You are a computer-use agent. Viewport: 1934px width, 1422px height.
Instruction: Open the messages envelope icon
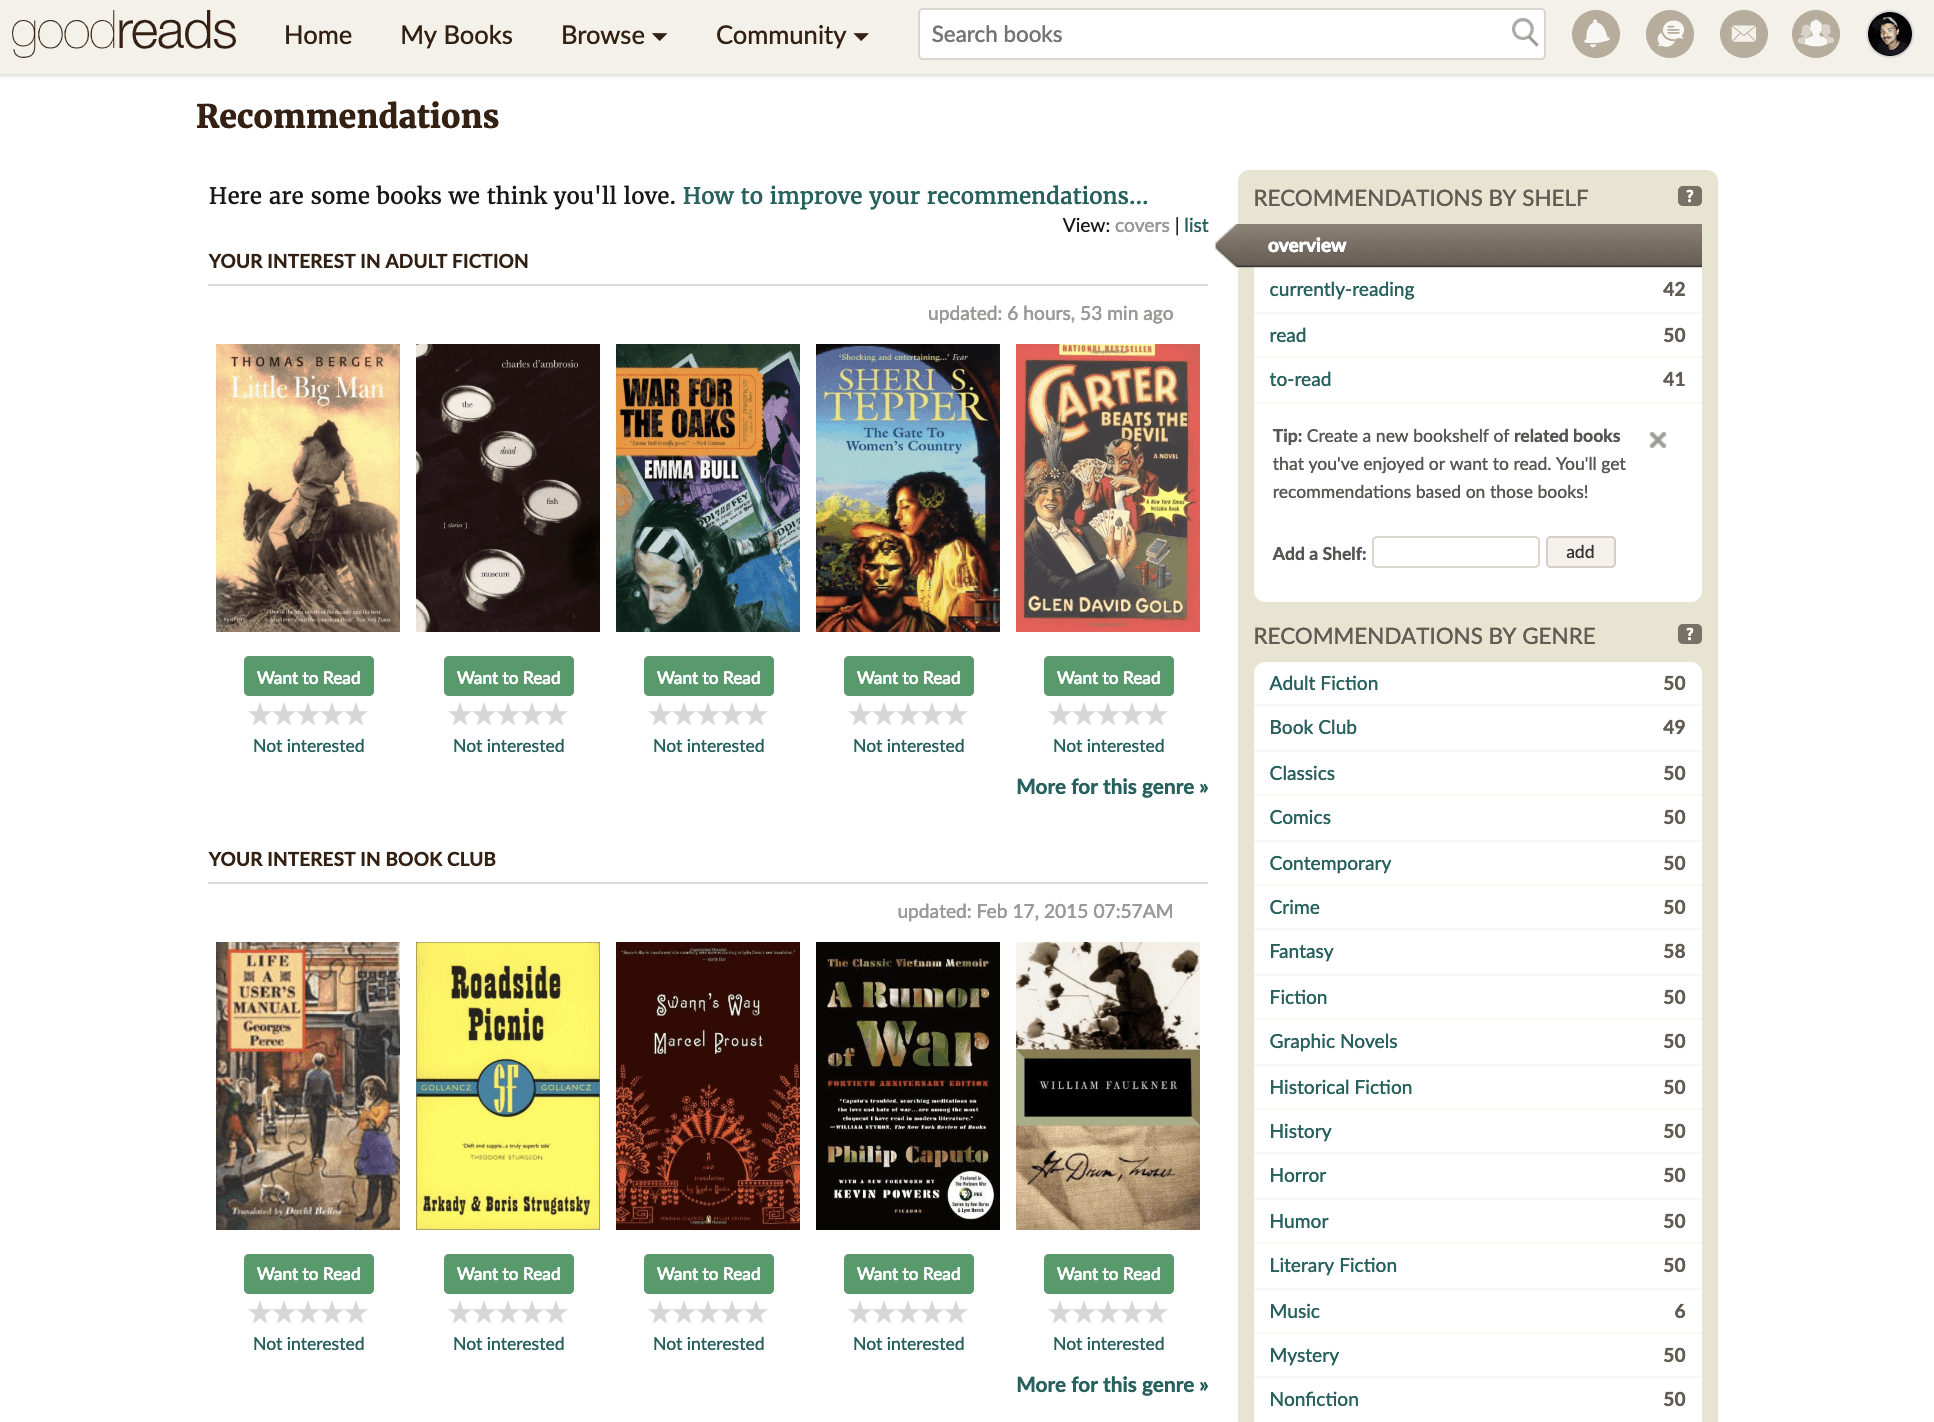(1743, 33)
